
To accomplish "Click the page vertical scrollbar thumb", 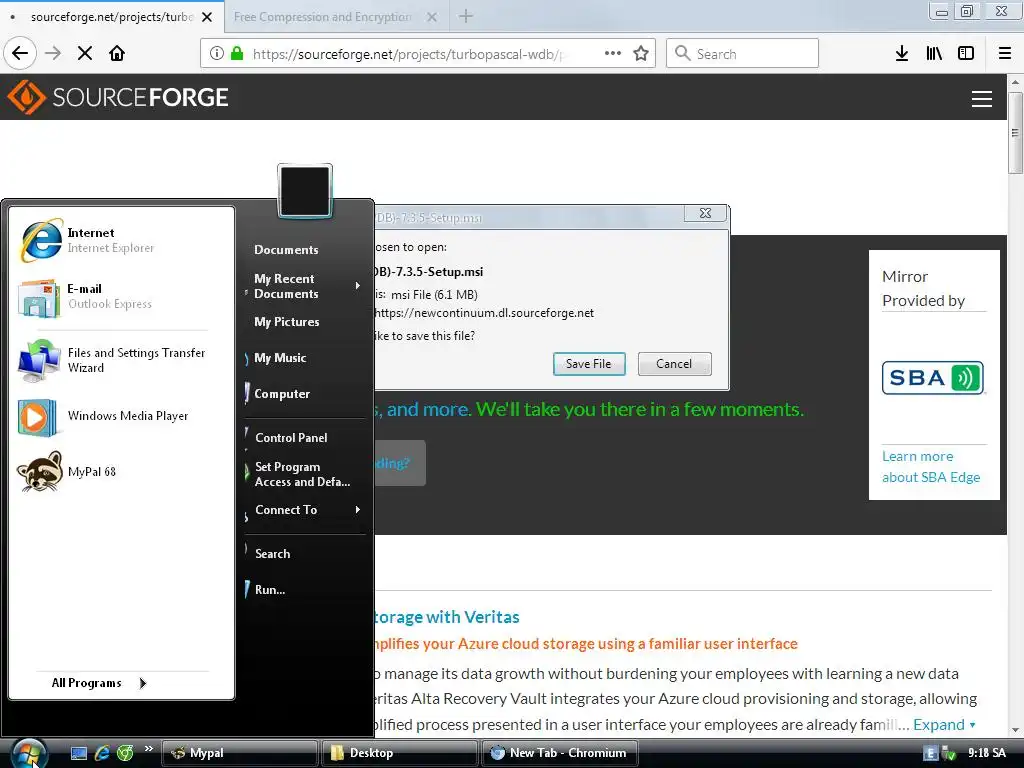I will 1015,133.
